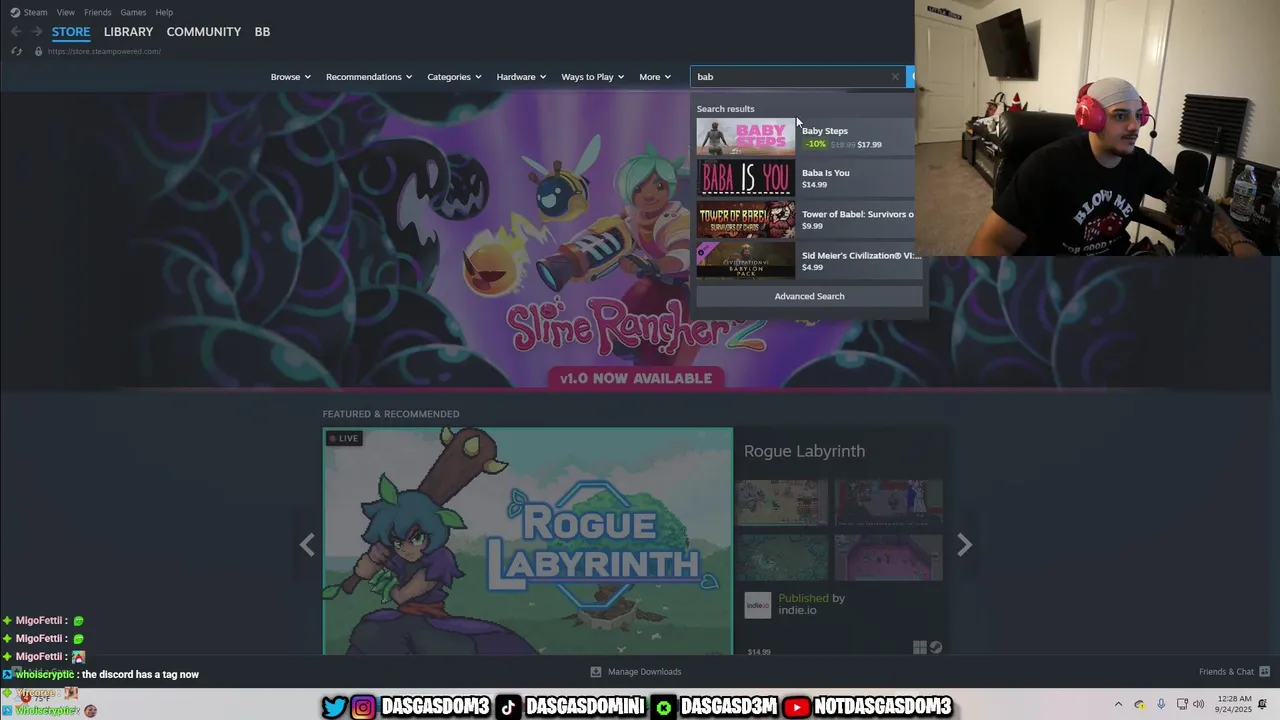This screenshot has width=1280, height=720.
Task: Switch to the STORE tab
Action: [x=71, y=32]
